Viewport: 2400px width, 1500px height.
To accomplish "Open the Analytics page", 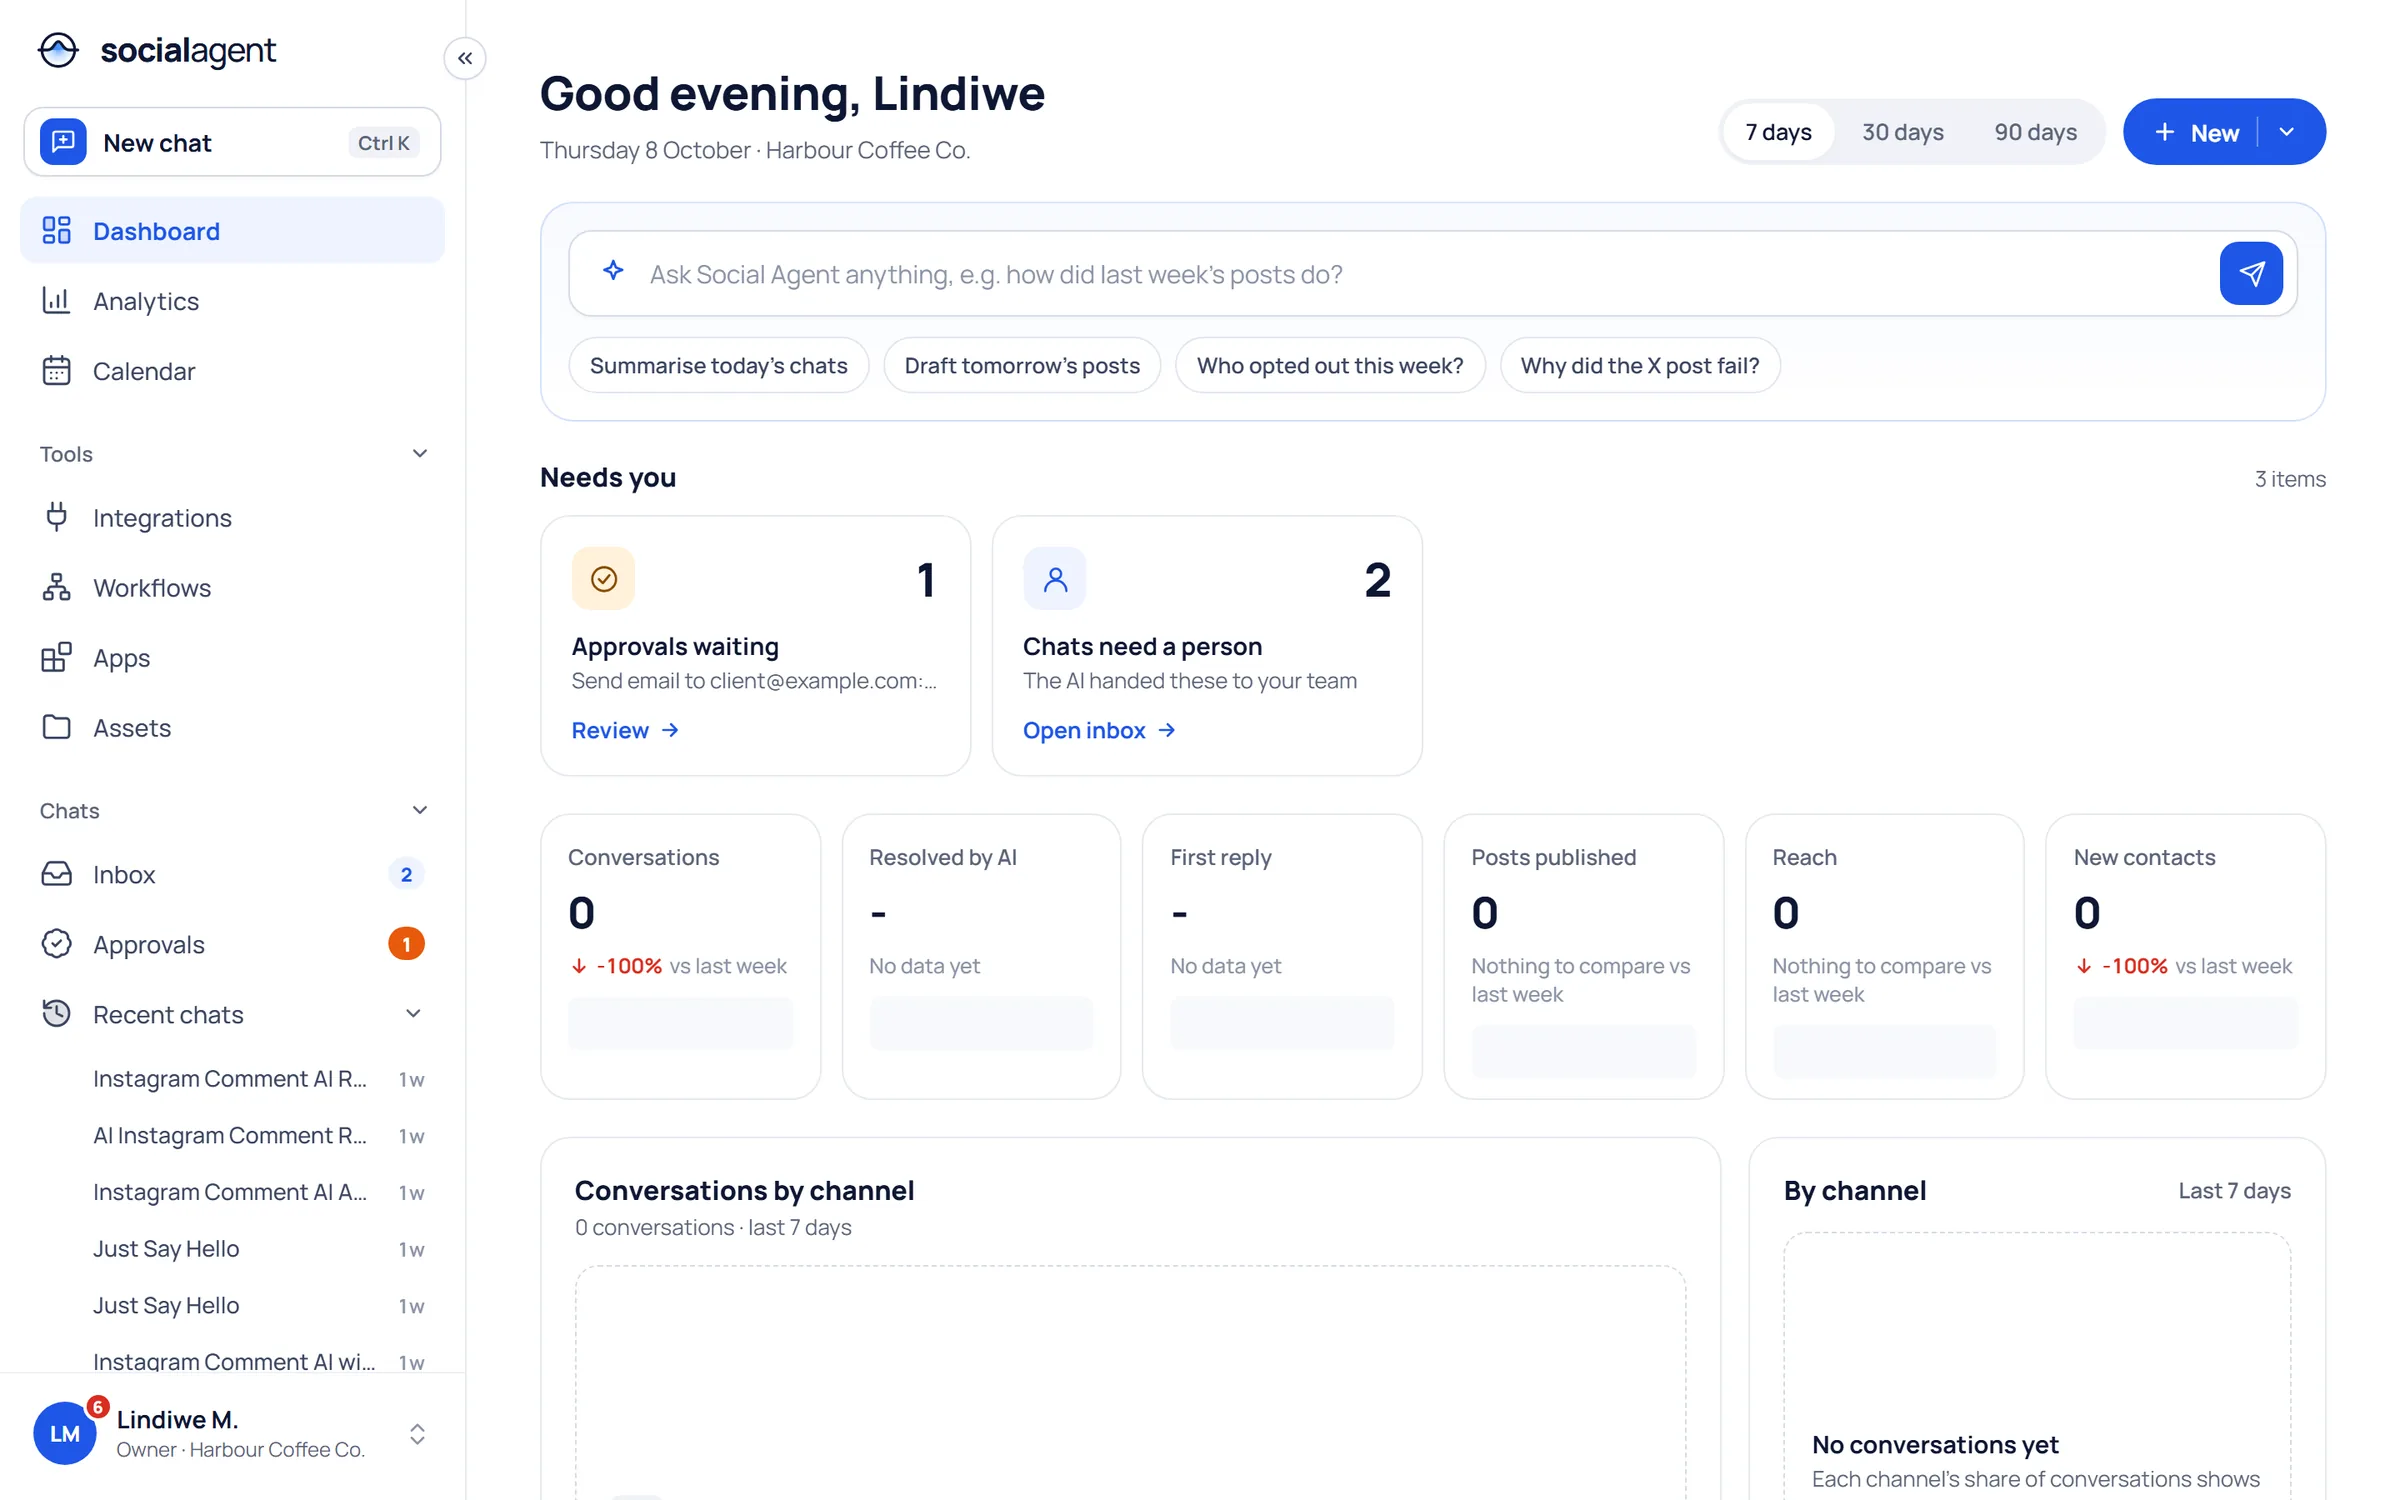I will pyautogui.click(x=232, y=300).
